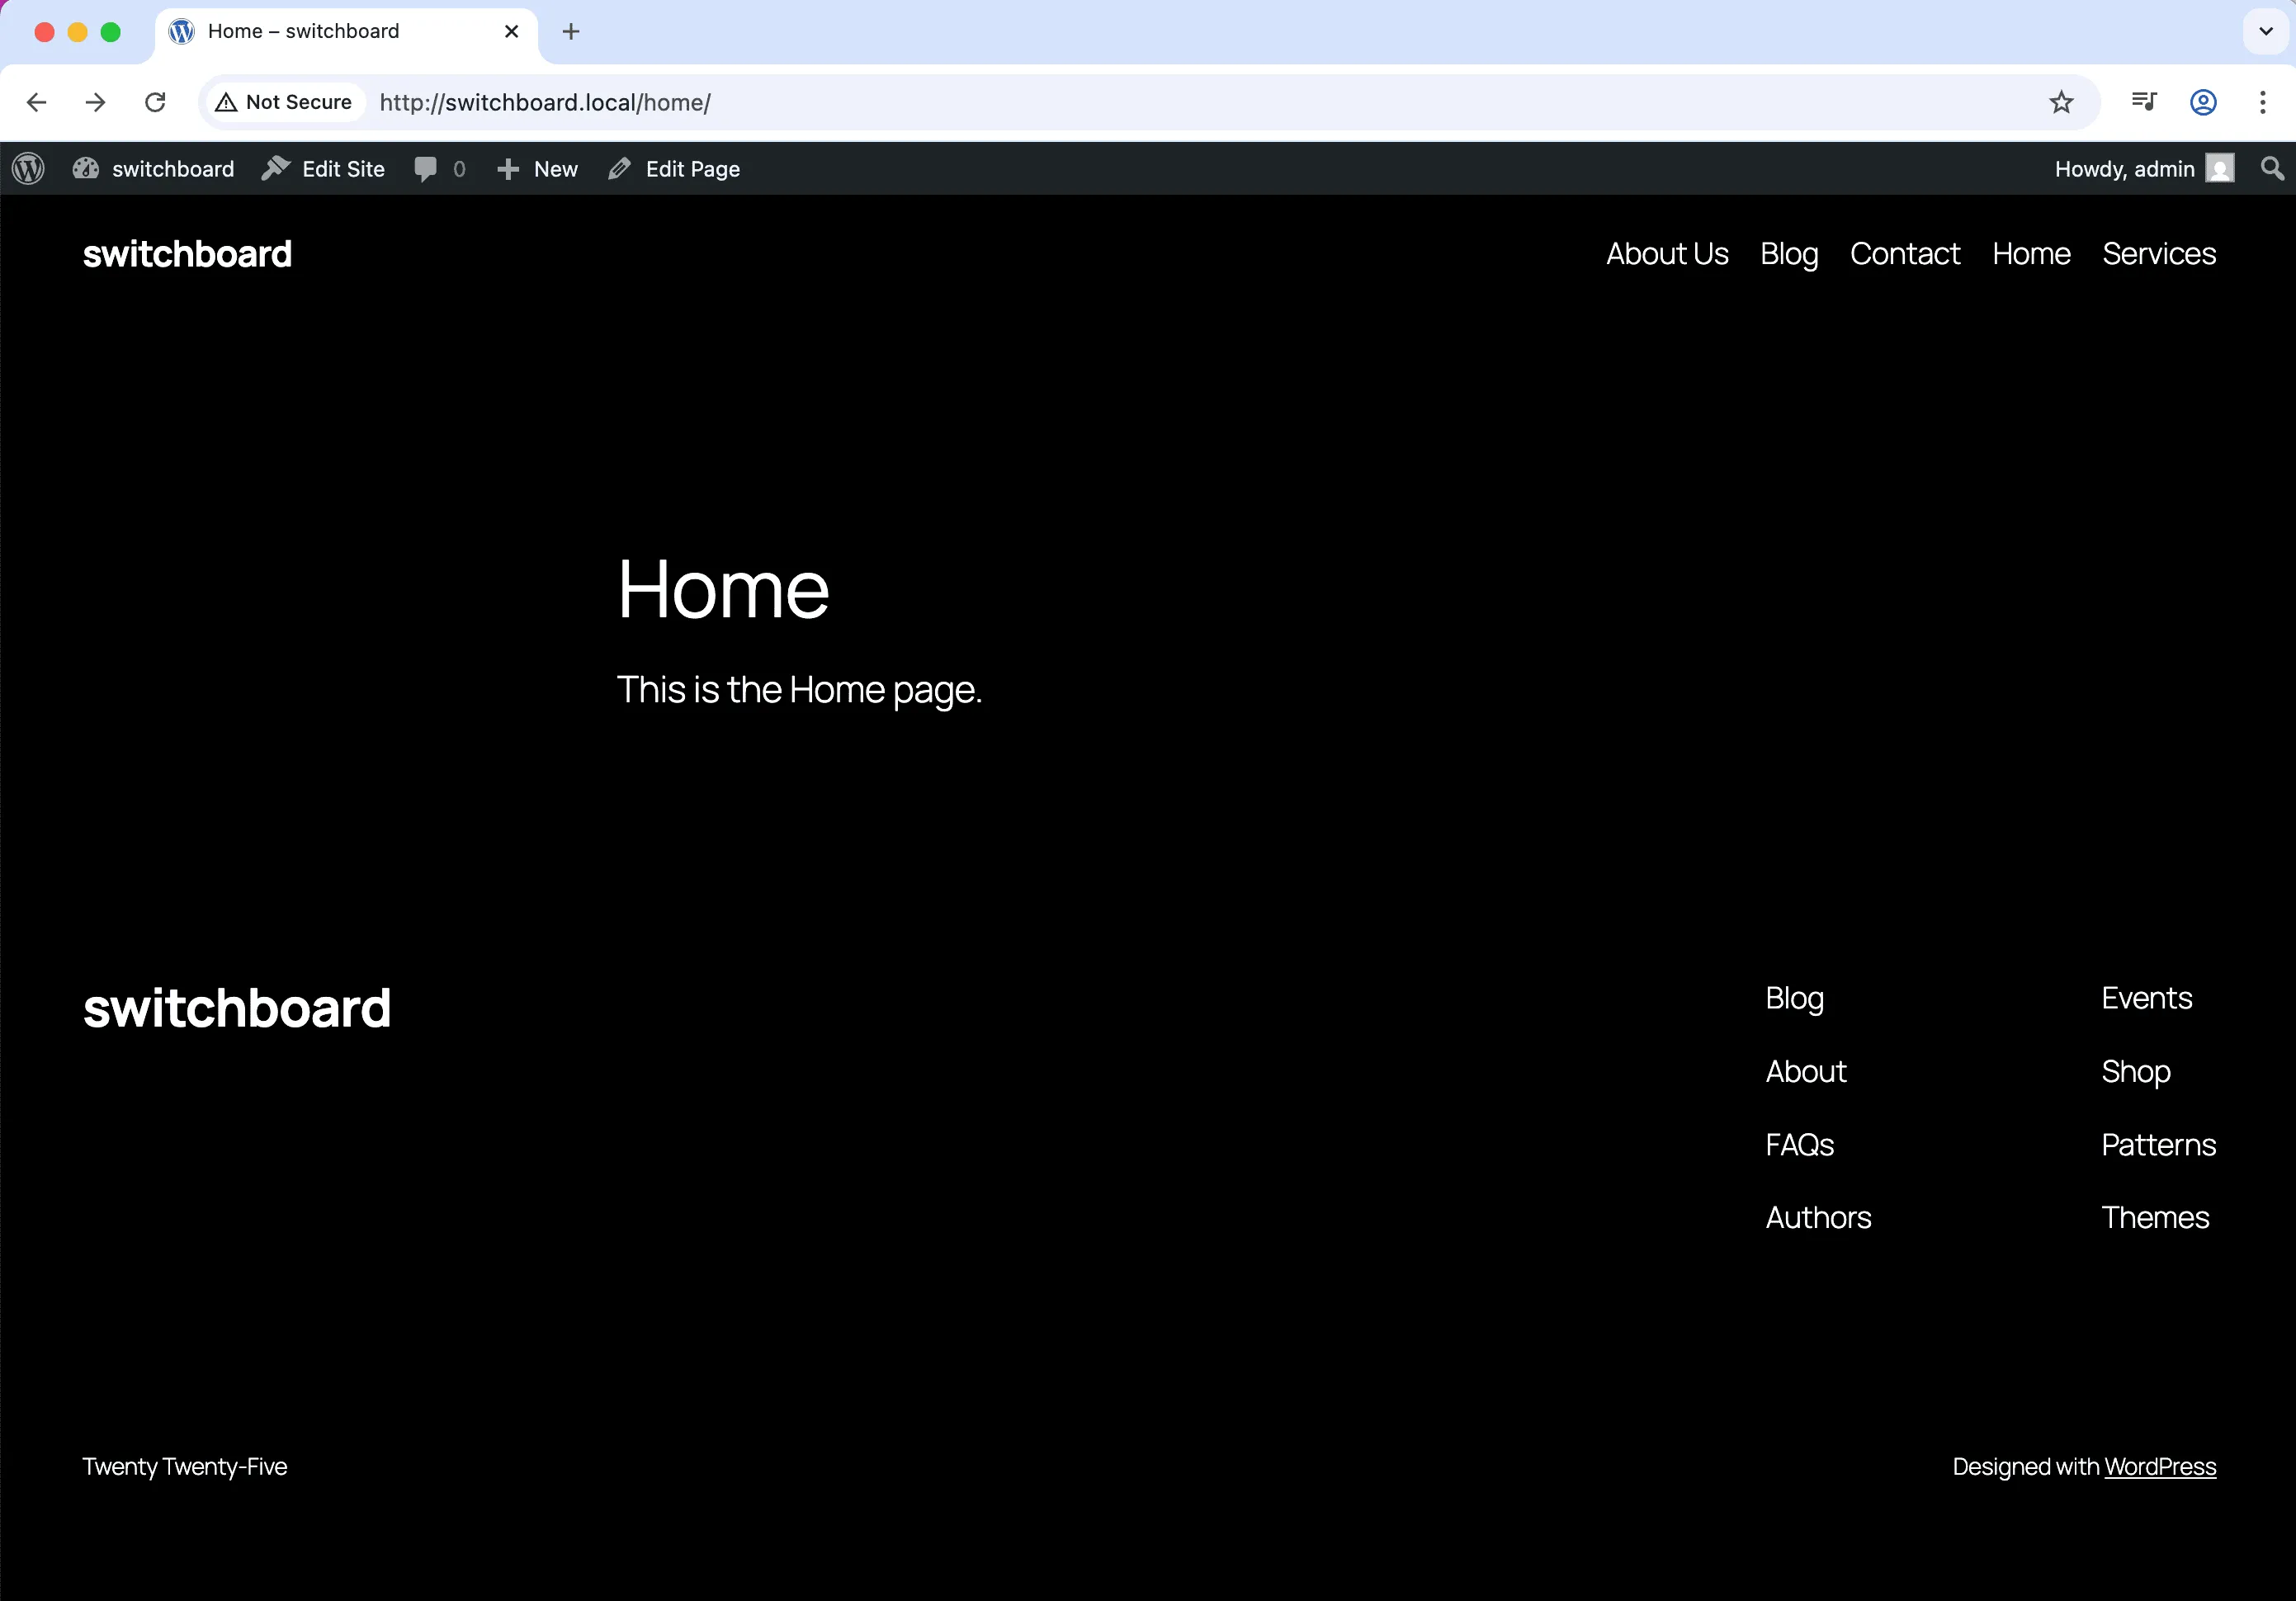2296x1601 pixels.
Task: Click the pencil icon next to Edit Page
Action: pyautogui.click(x=619, y=168)
